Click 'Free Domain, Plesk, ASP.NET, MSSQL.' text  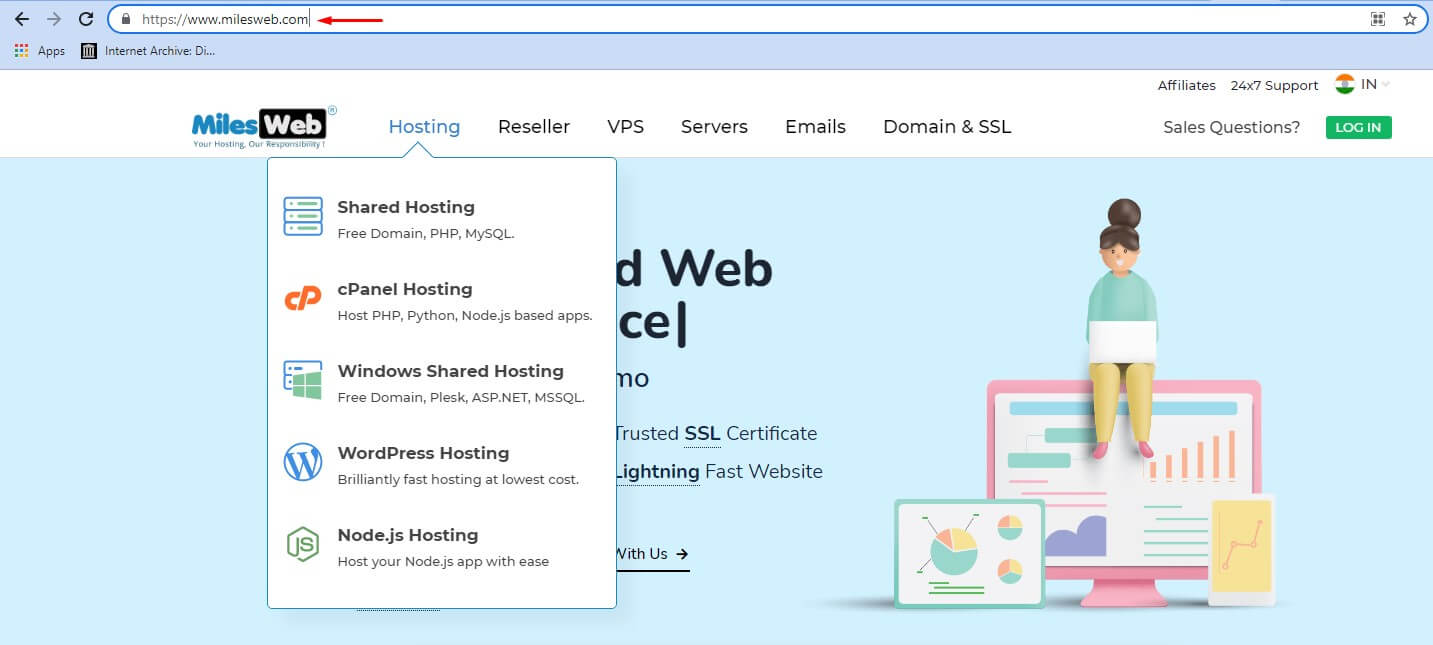[x=461, y=398]
